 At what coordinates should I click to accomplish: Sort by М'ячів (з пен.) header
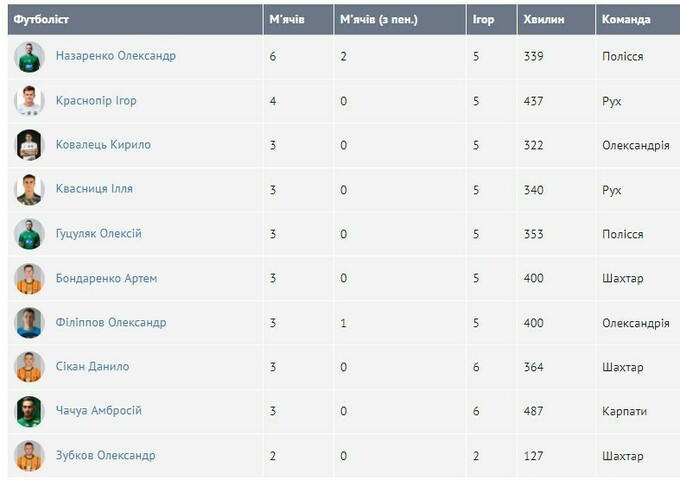(378, 20)
